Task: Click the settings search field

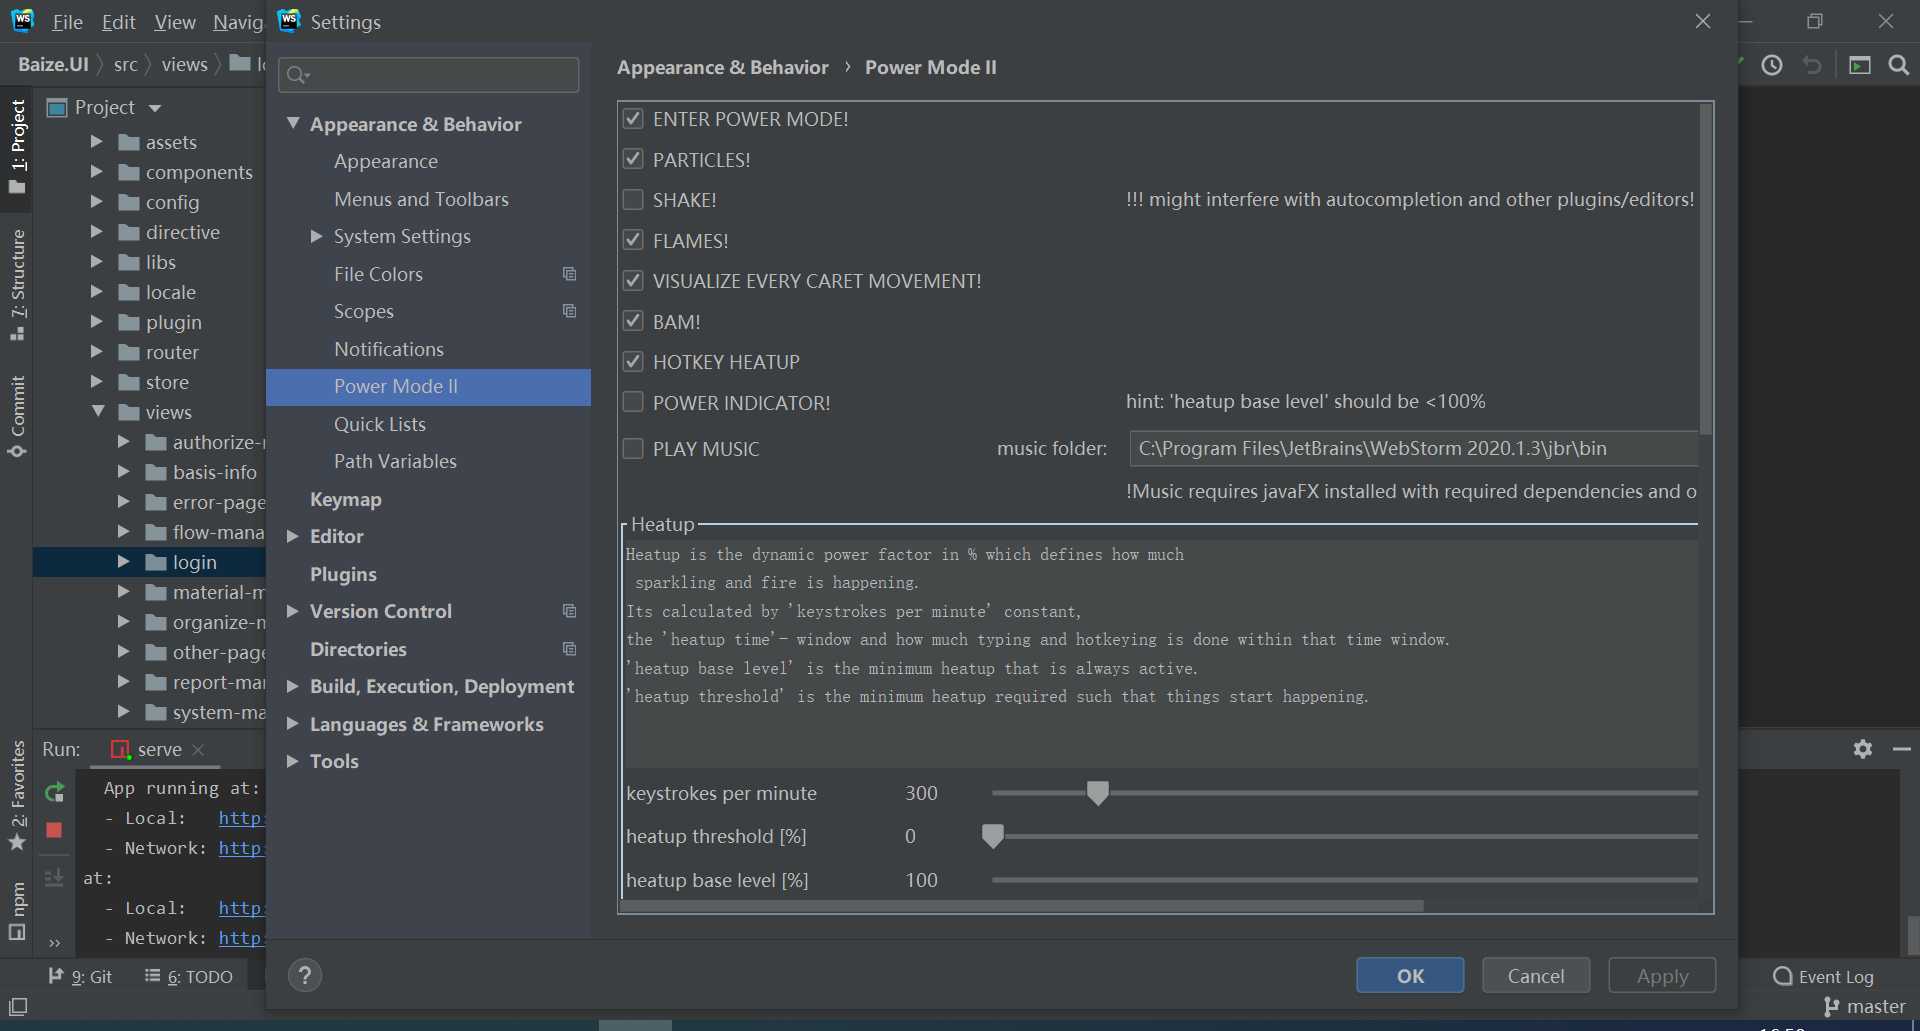Action: click(x=428, y=75)
